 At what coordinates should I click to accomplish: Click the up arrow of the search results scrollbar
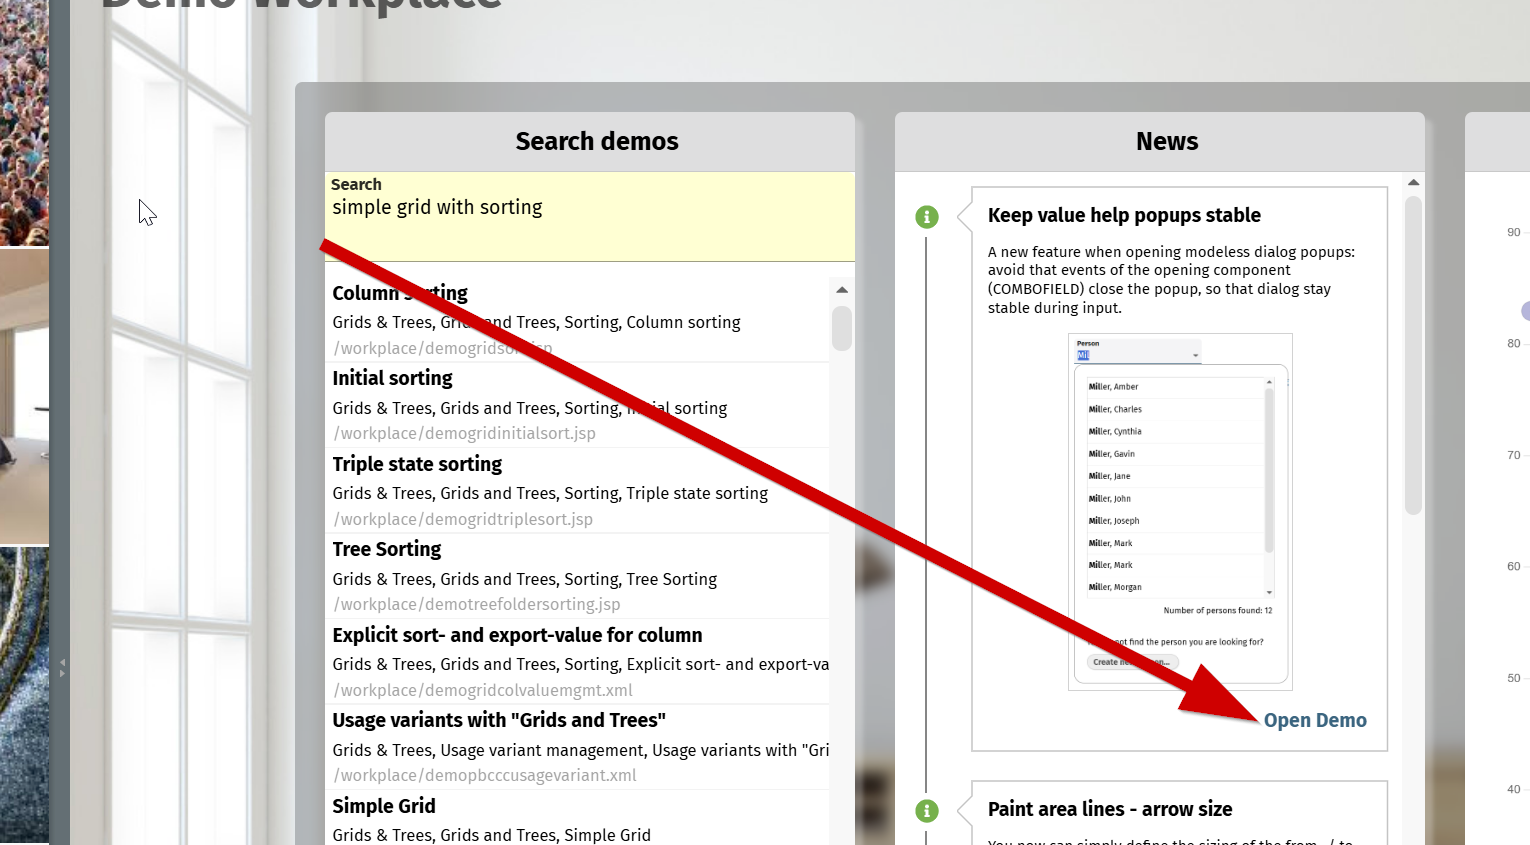click(842, 290)
